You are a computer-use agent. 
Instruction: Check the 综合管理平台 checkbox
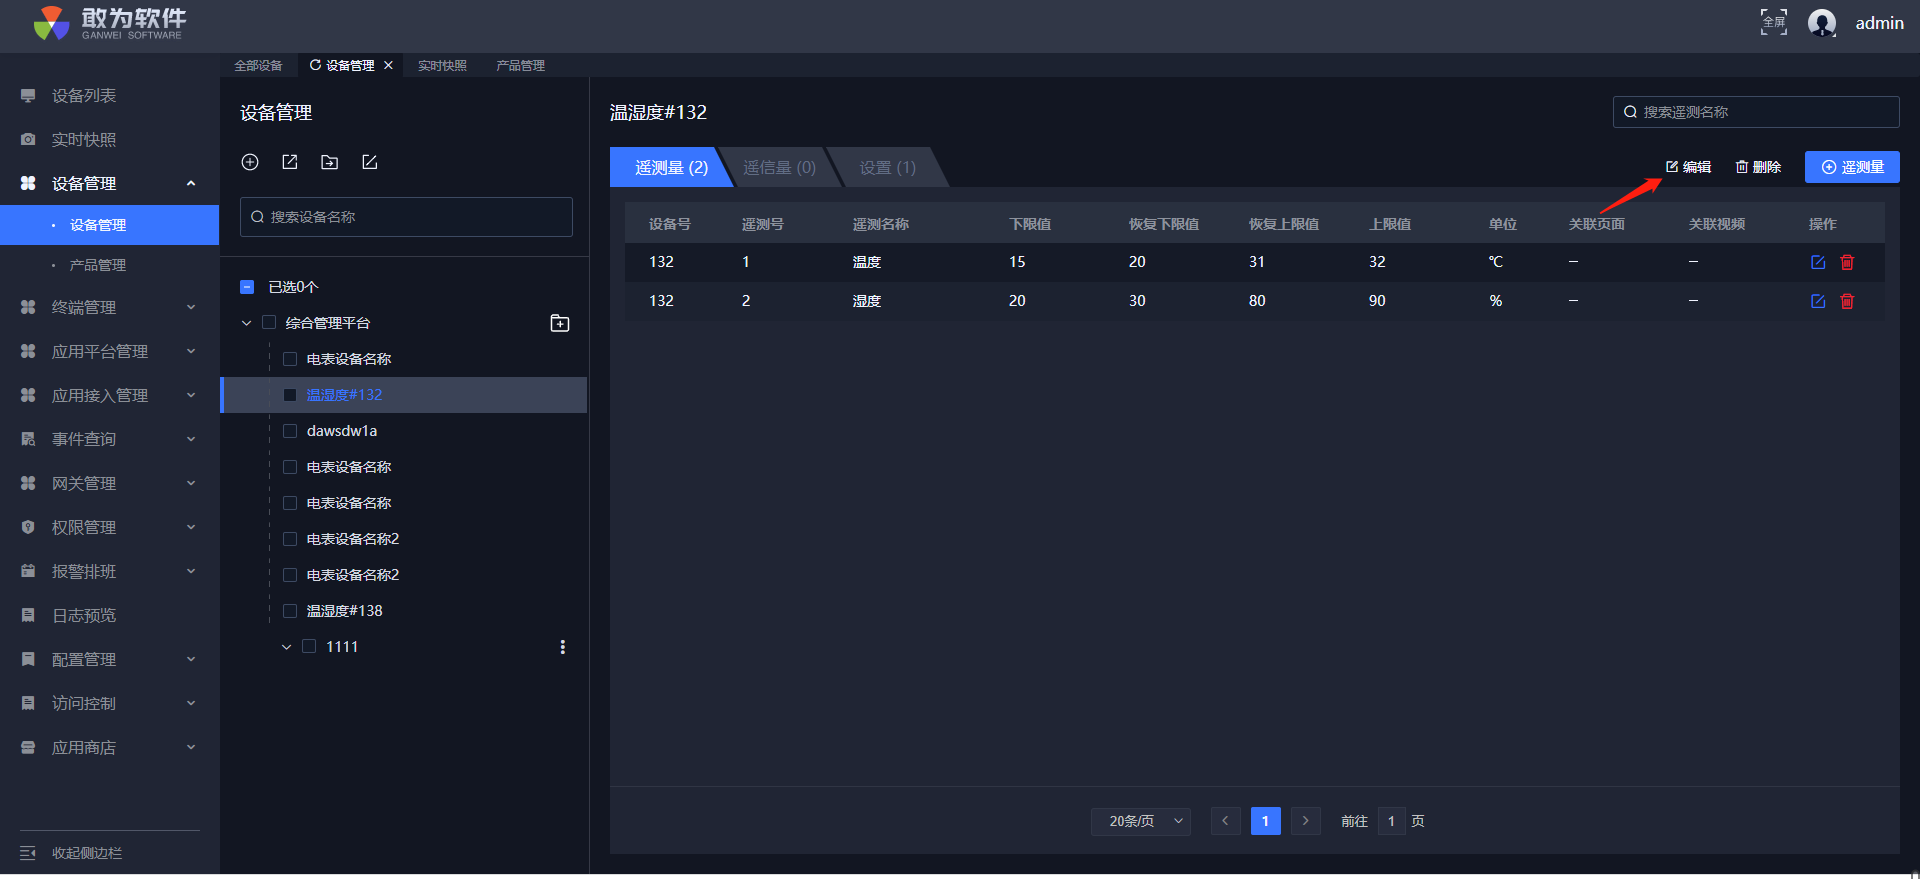pos(269,323)
